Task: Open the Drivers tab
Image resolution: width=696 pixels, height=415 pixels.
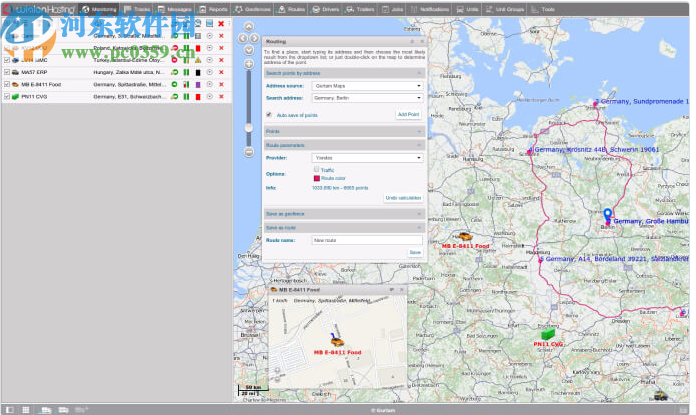Action: tap(326, 9)
